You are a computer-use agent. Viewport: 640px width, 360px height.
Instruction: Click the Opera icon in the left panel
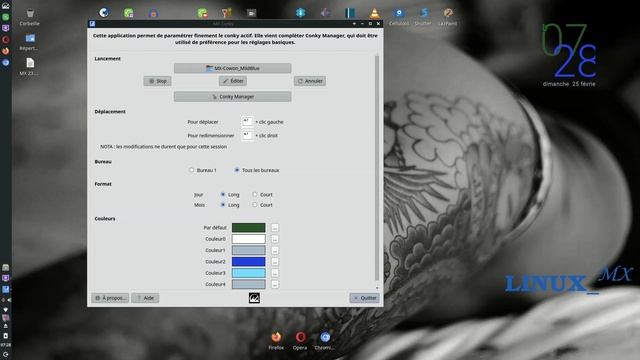click(x=5, y=40)
